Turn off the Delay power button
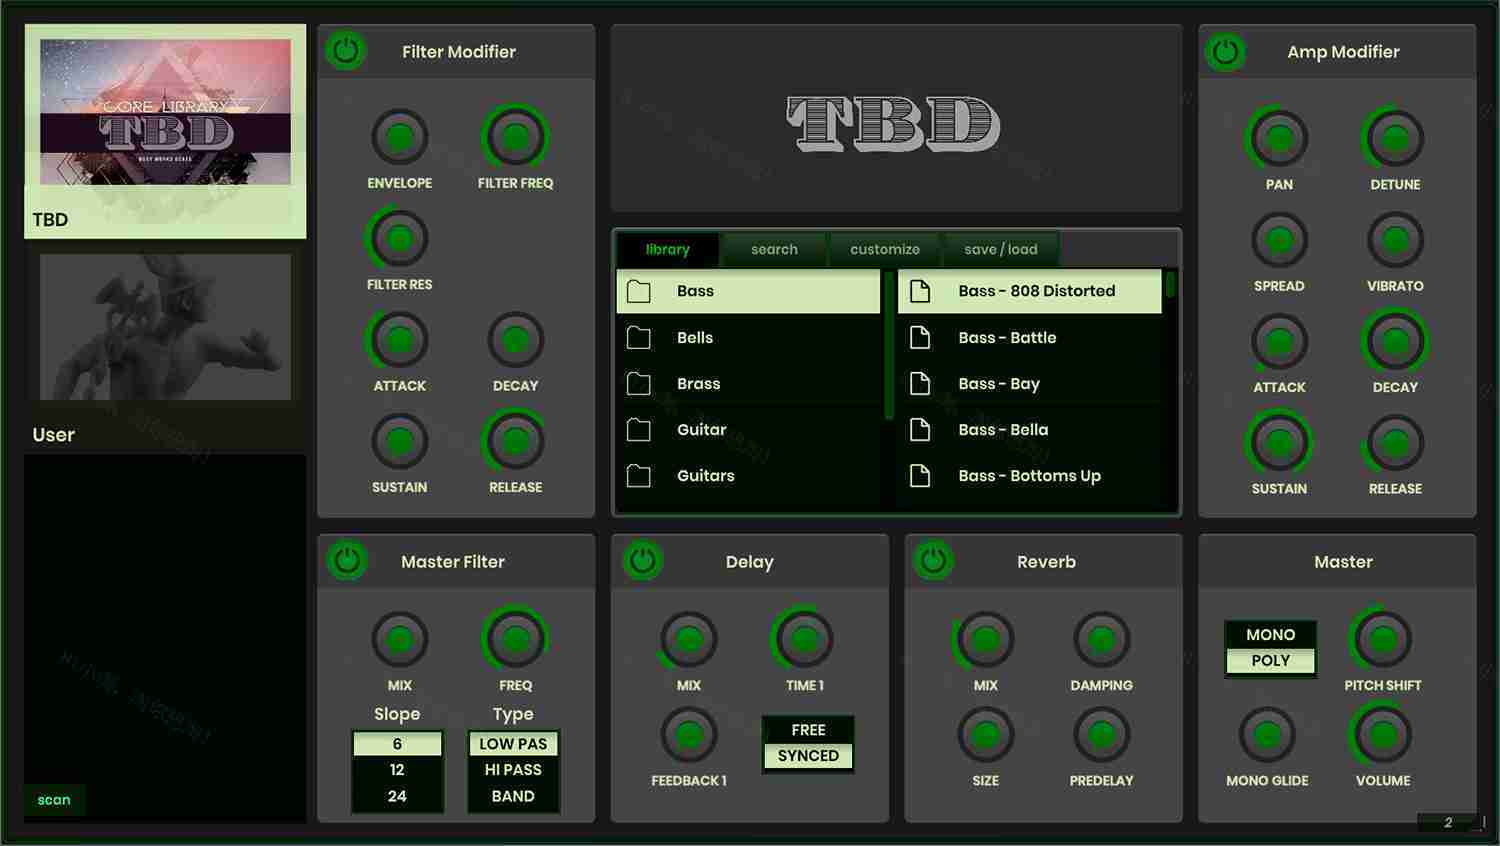 pyautogui.click(x=643, y=561)
